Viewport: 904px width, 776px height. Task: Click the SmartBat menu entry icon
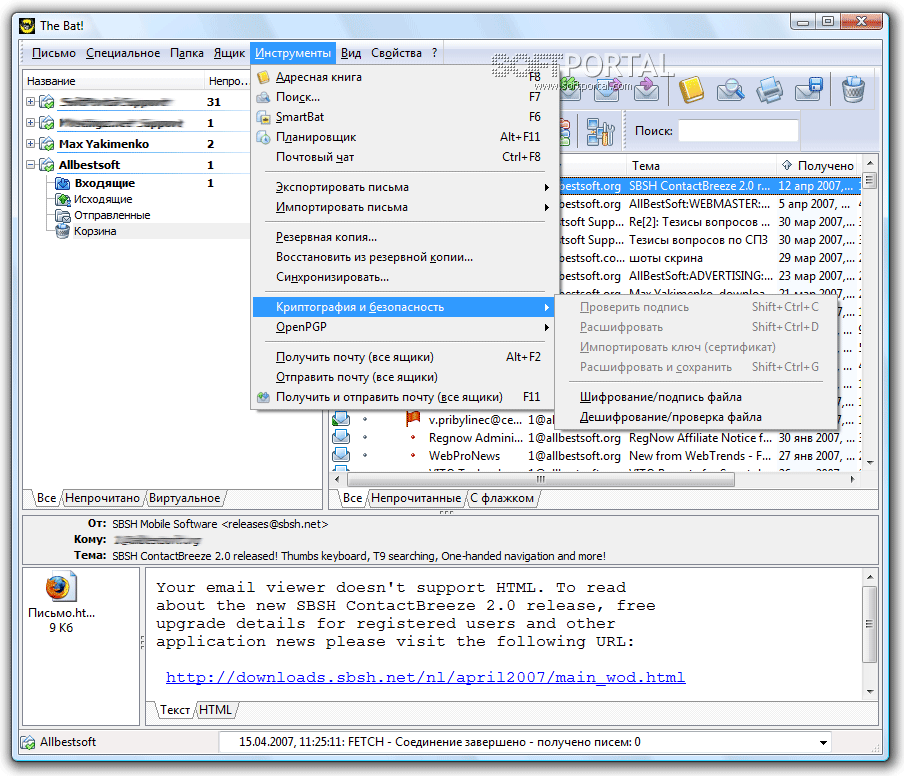coord(263,117)
